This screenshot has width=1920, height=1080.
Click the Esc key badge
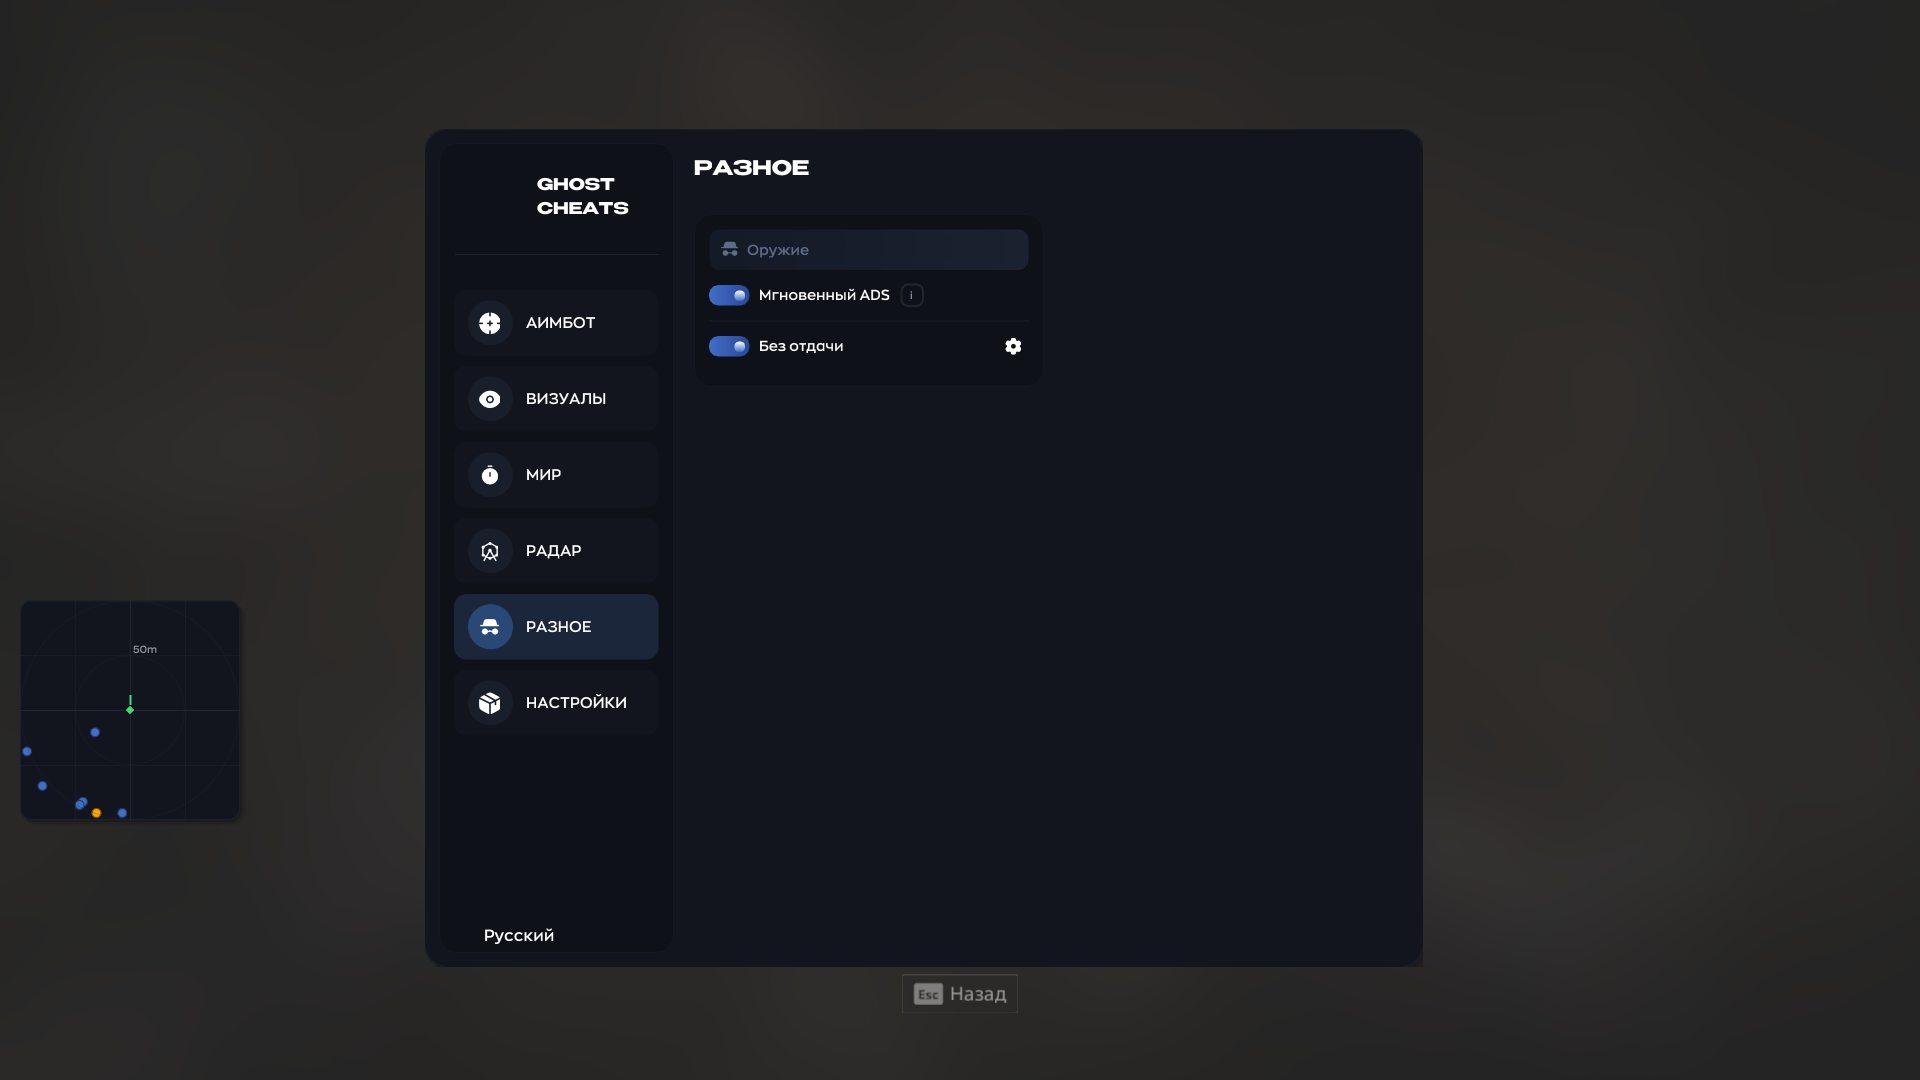[x=928, y=994]
